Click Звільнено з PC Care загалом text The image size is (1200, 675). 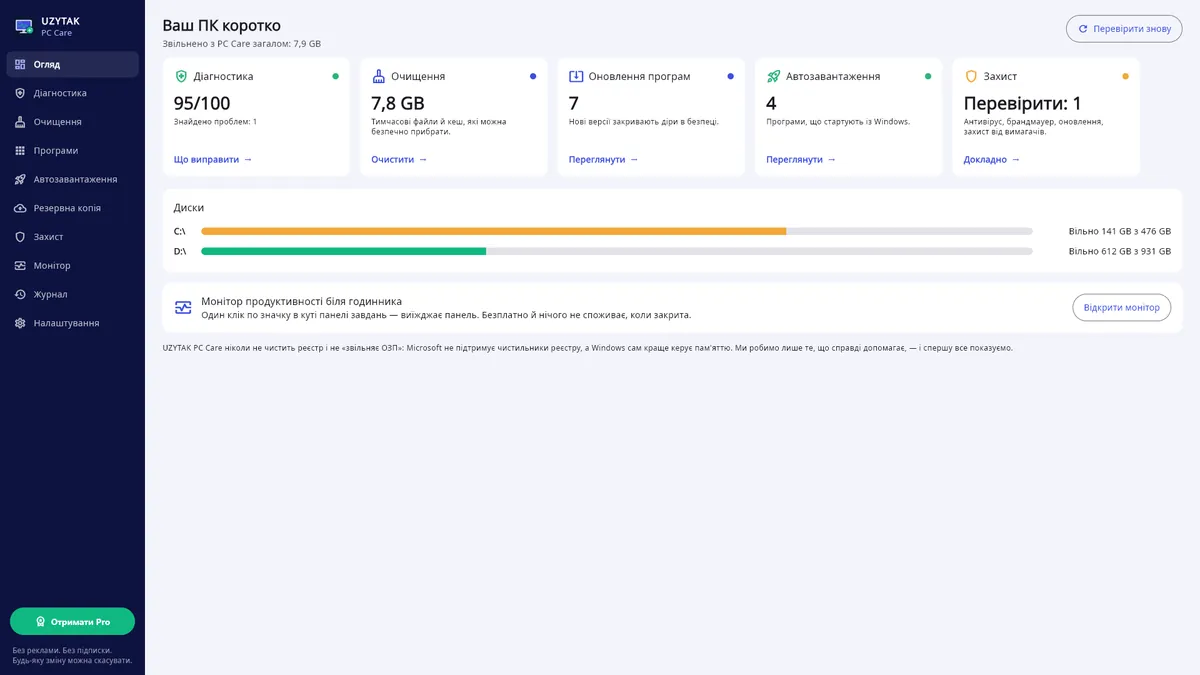(x=242, y=44)
